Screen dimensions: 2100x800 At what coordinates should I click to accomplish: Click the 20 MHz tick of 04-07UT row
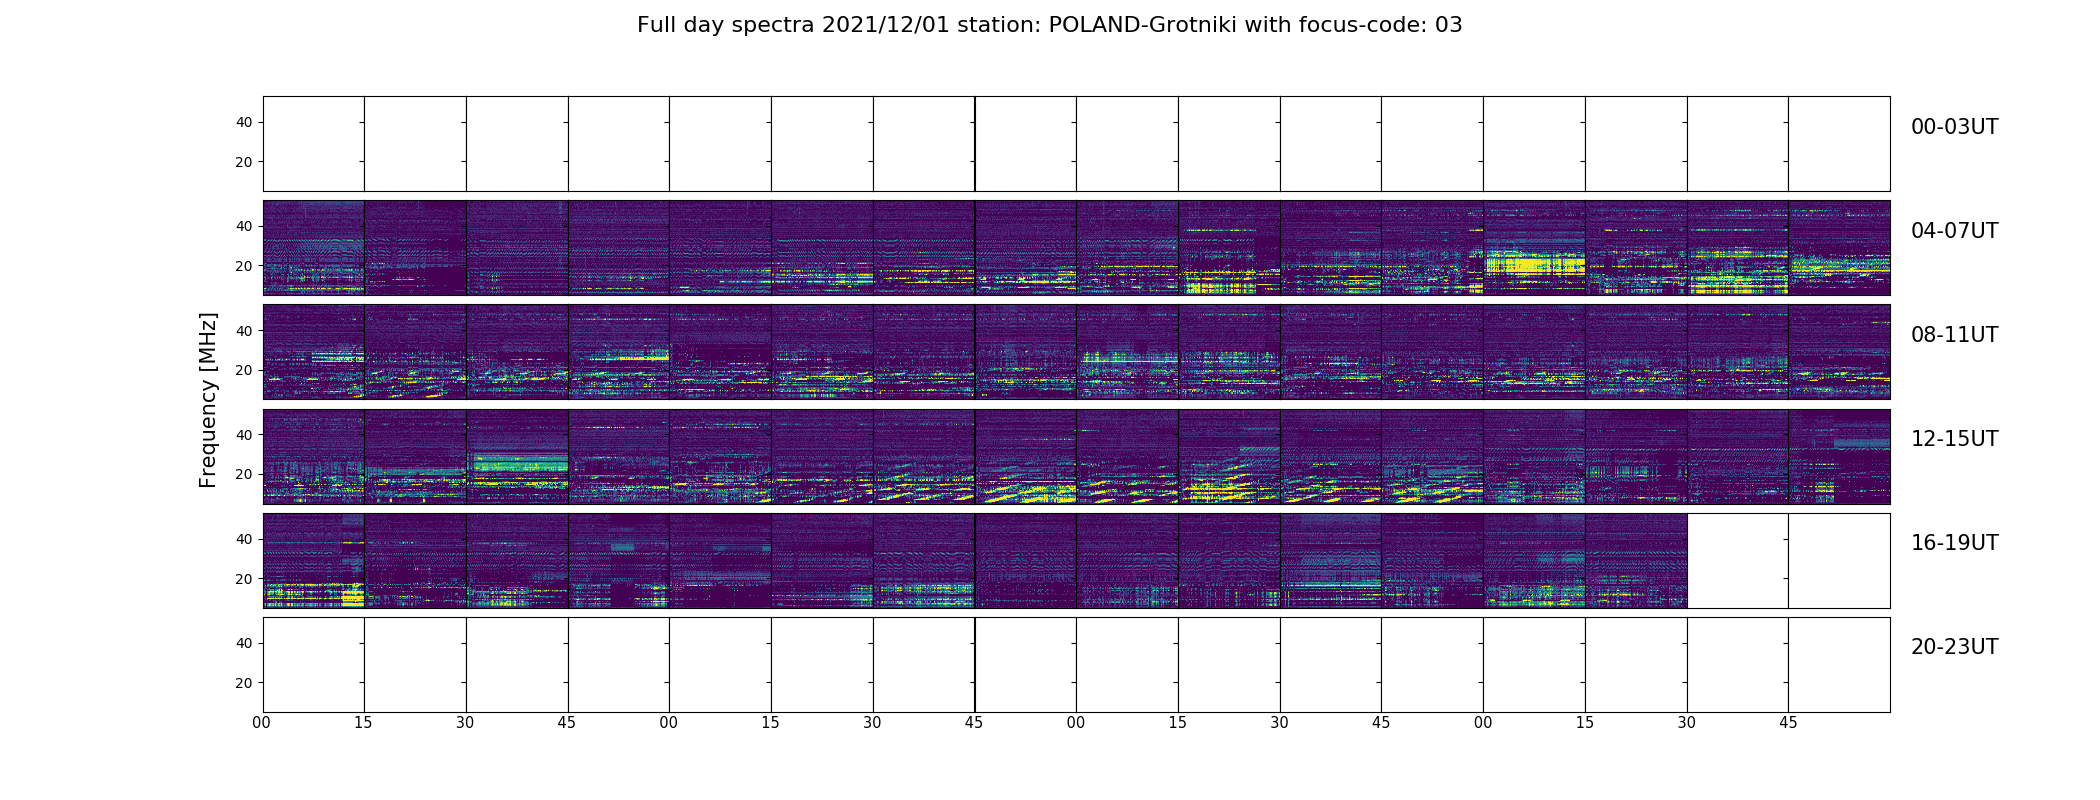[x=244, y=266]
